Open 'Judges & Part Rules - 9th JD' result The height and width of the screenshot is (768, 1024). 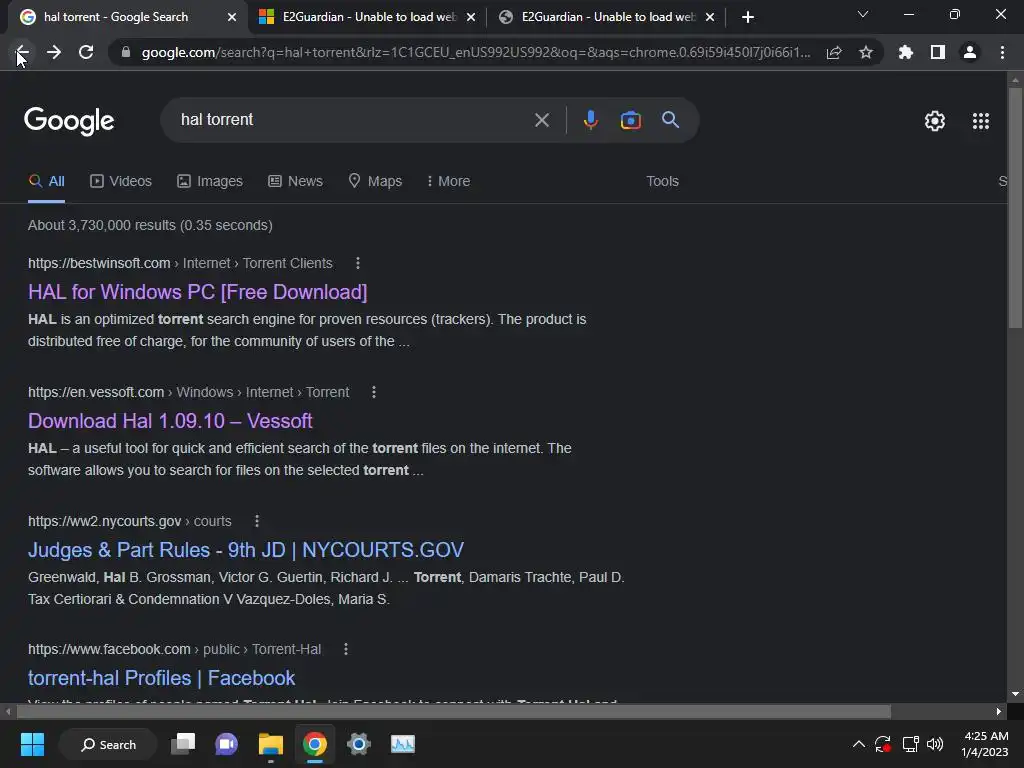(246, 550)
